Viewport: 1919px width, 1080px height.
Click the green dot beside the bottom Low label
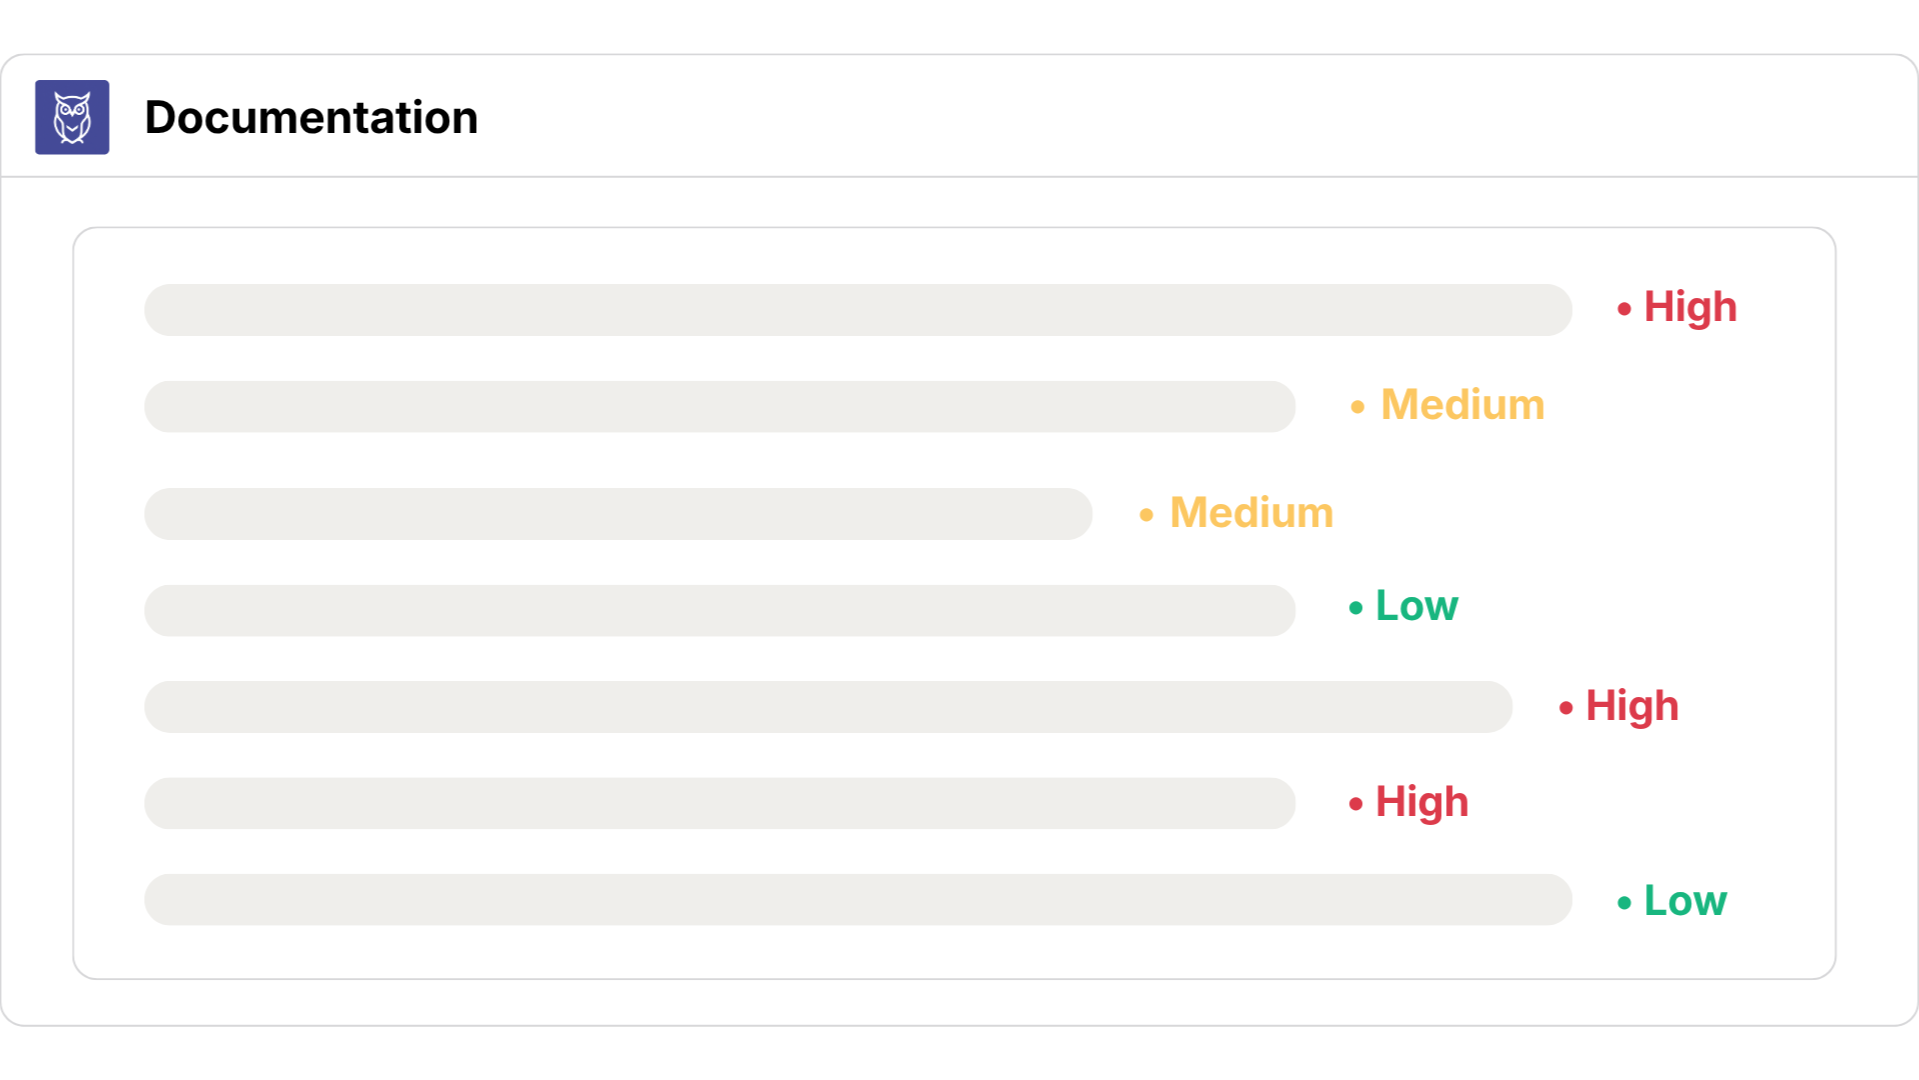click(1624, 903)
